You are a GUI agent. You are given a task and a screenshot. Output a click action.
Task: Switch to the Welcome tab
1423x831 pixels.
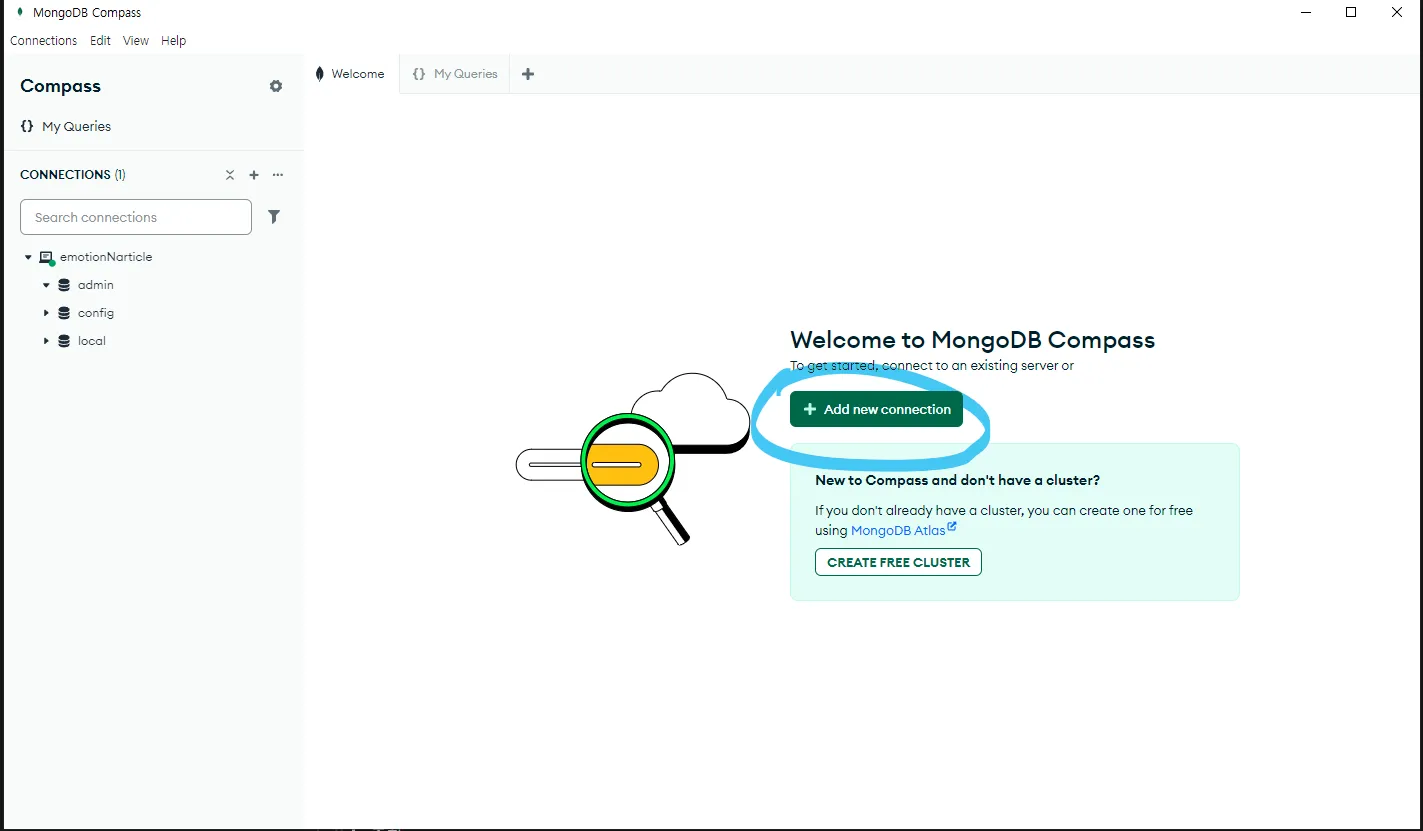[351, 74]
